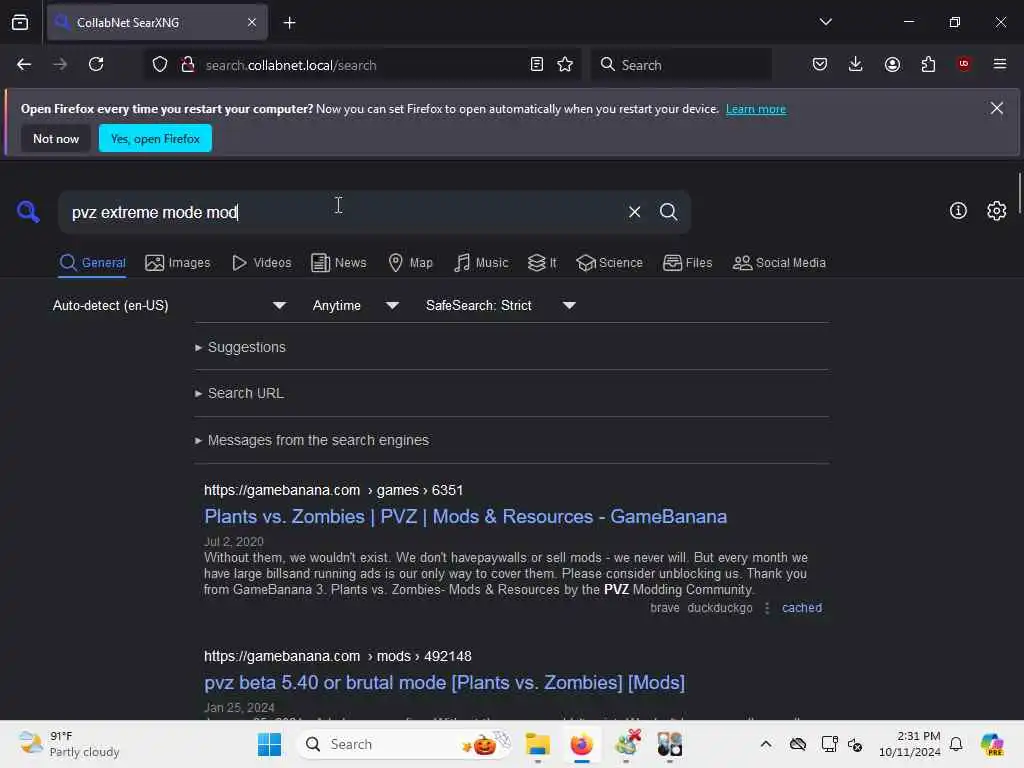Viewport: 1024px width, 768px height.
Task: Open the clock showing 2:31 PM
Action: tap(909, 744)
